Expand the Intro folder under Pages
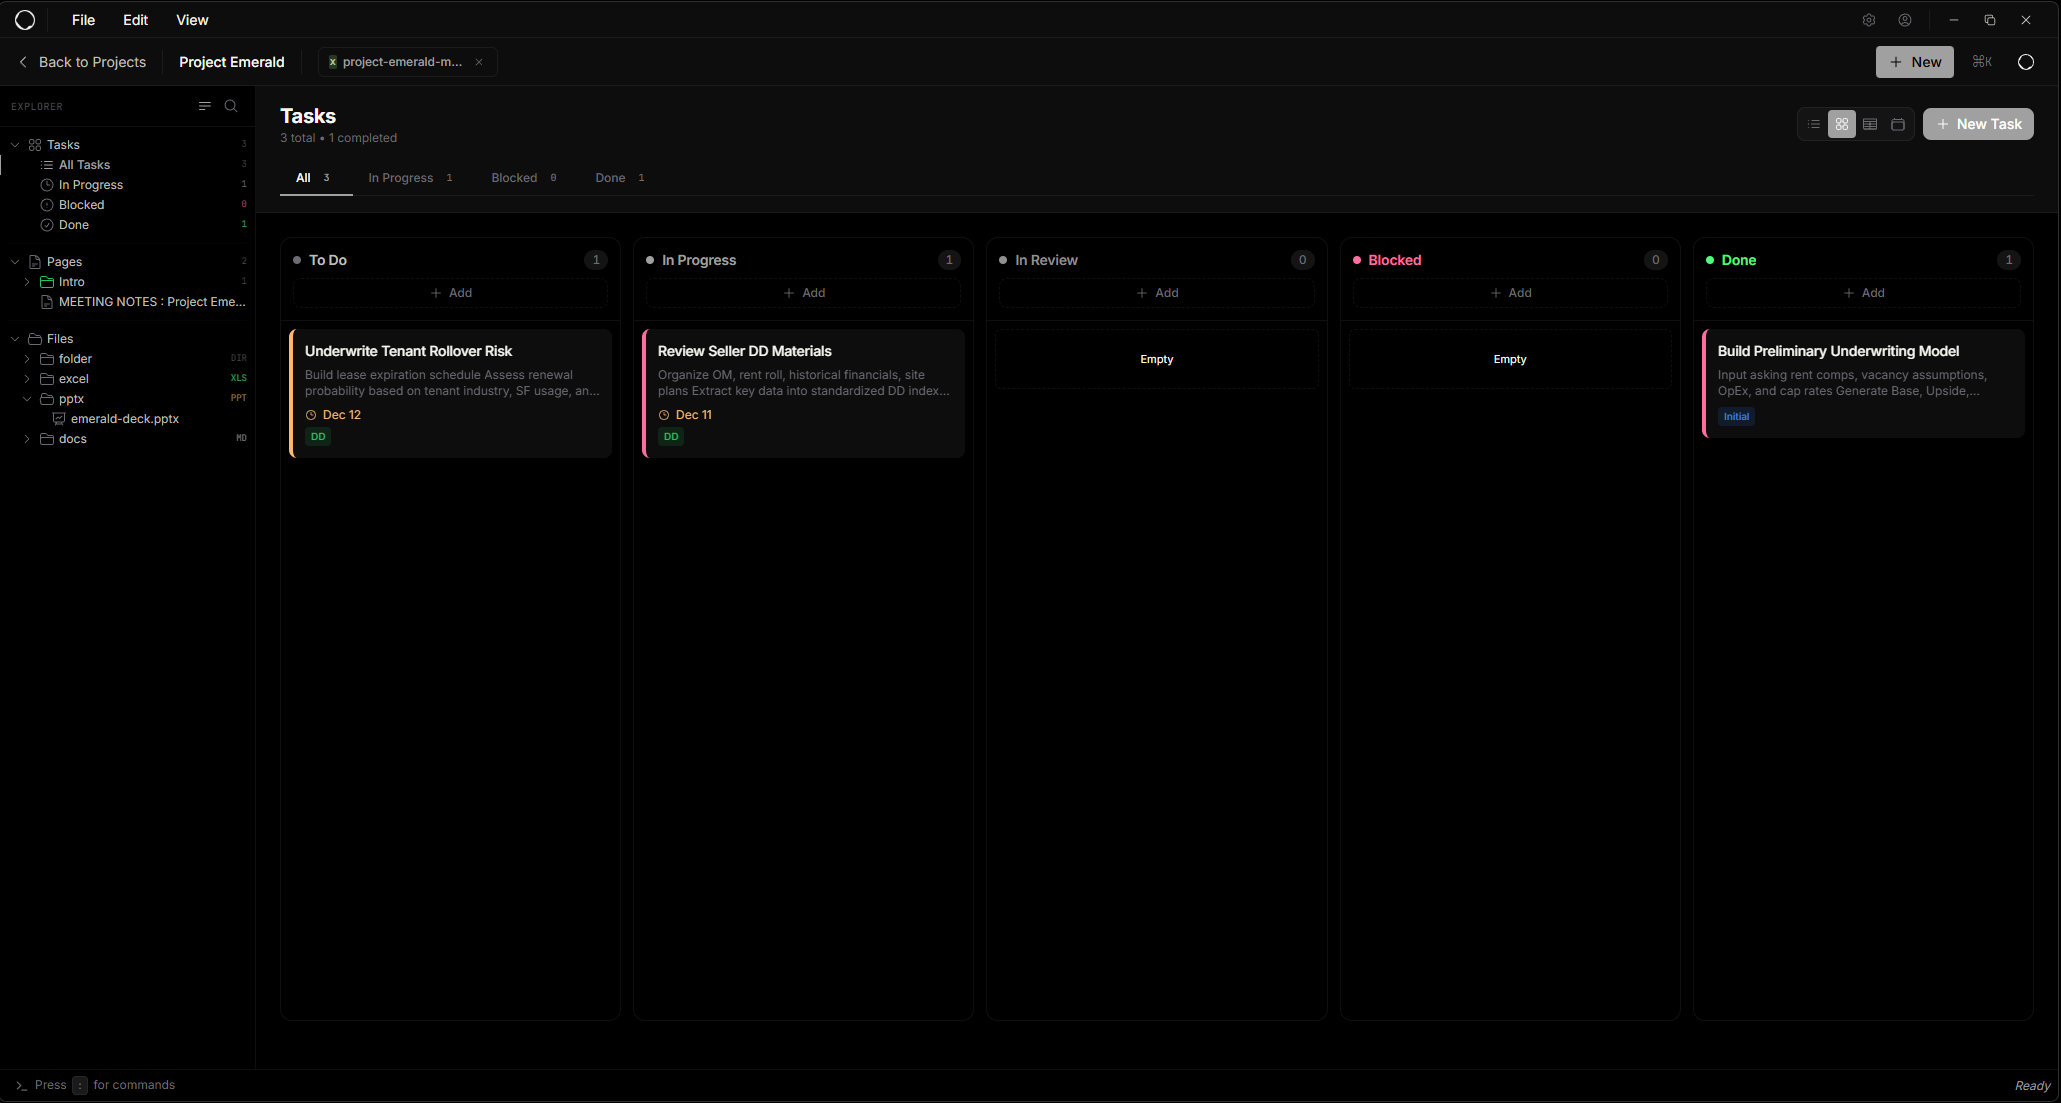 (26, 282)
